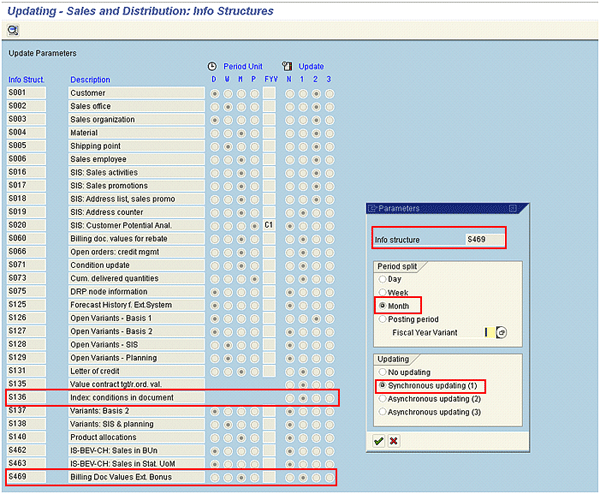Choose Asynchronous updating (2)
The width and height of the screenshot is (600, 494).
point(381,398)
